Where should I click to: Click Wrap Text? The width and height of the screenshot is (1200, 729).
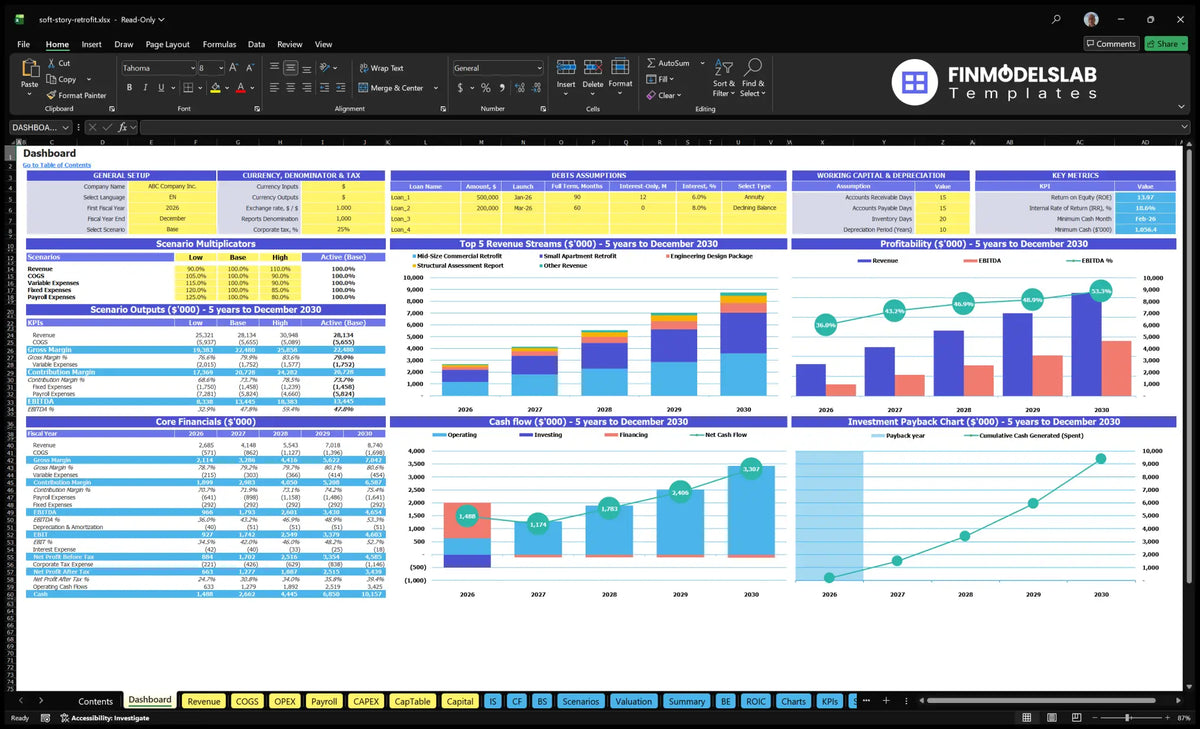[x=381, y=68]
